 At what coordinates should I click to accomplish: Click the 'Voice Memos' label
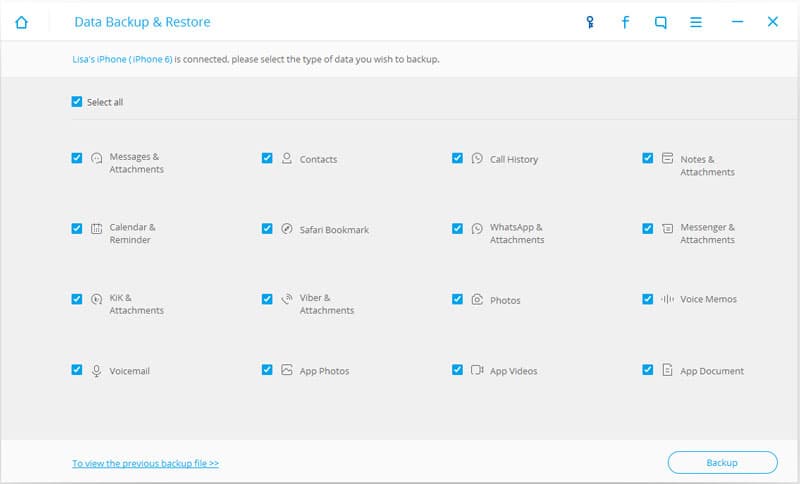(708, 299)
